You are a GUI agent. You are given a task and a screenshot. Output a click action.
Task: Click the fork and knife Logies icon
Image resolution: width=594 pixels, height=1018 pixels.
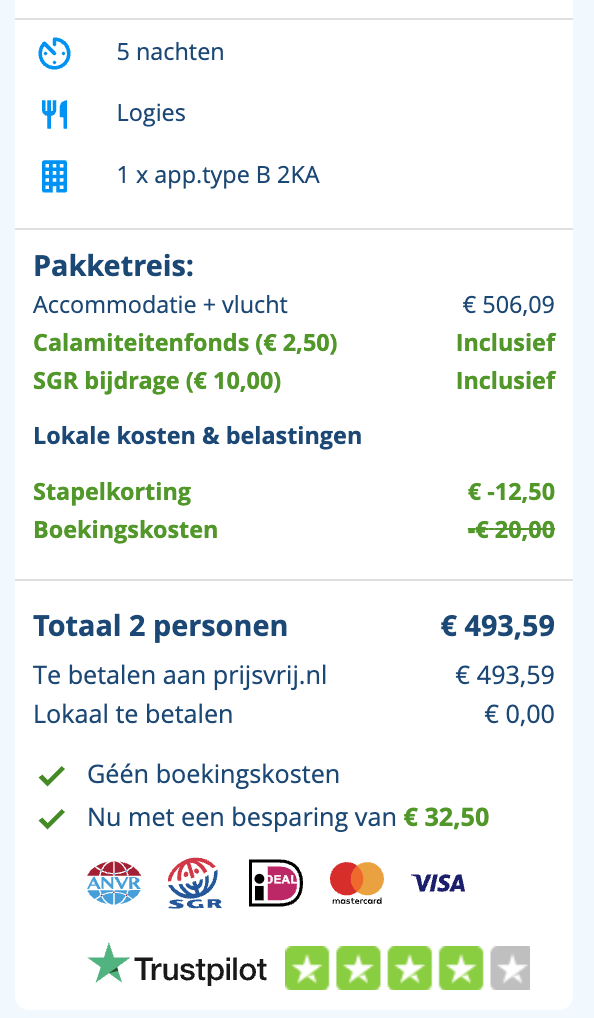point(55,114)
